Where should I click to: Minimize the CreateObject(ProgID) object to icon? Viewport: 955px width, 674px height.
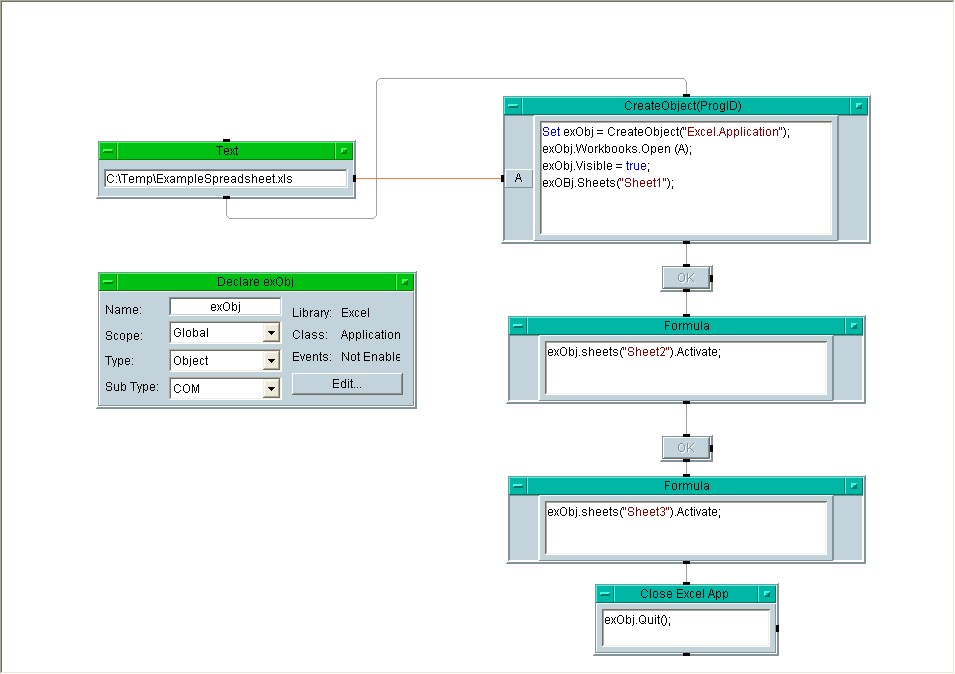858,106
